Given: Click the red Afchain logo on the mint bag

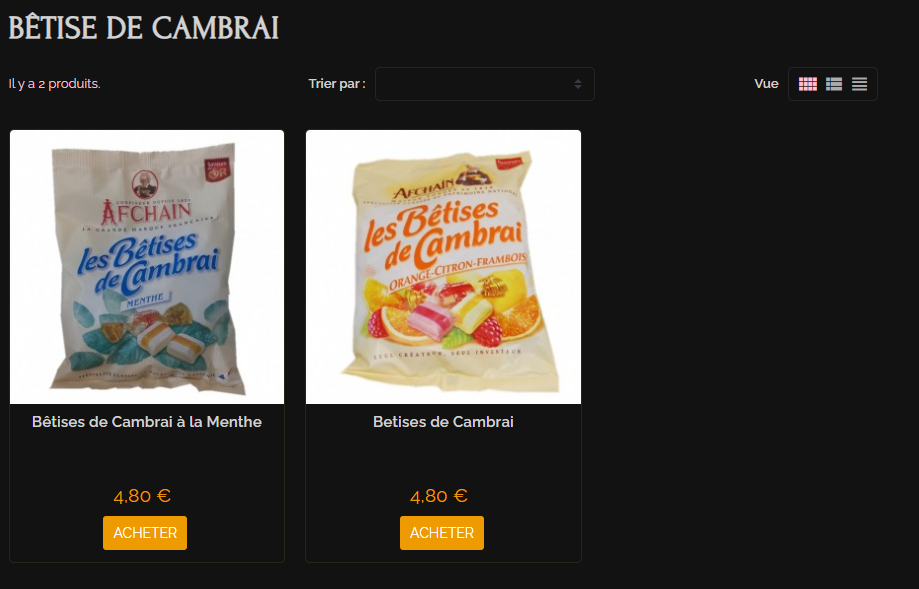Looking at the screenshot, I should pos(146,213).
